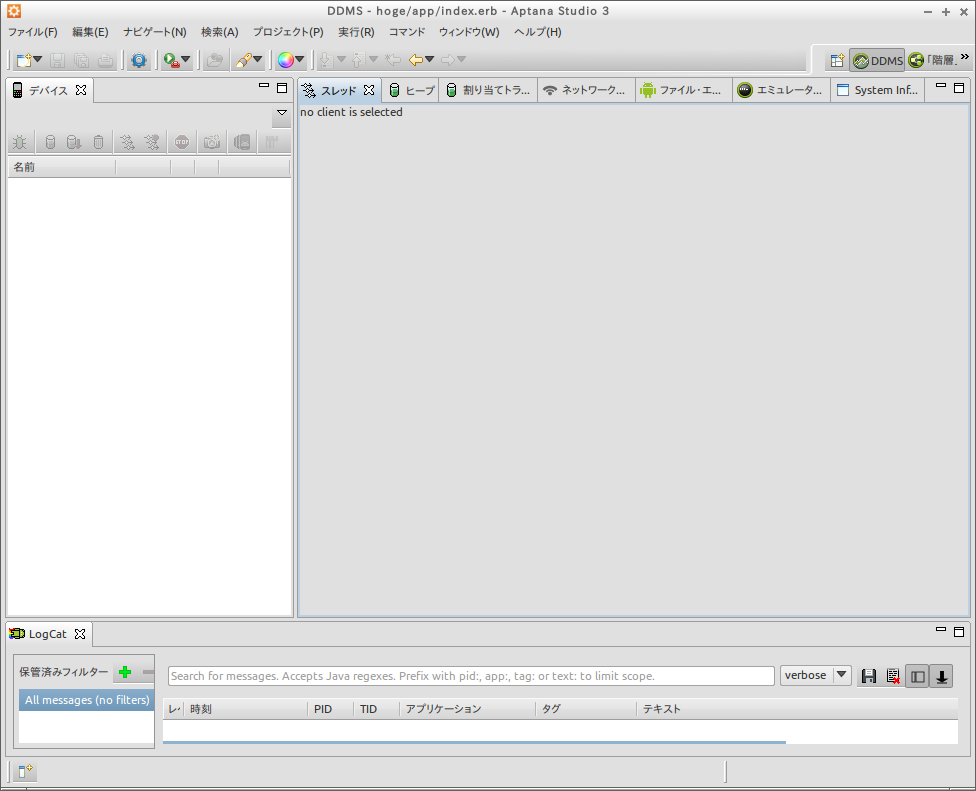The image size is (976, 791).
Task: Click the flashlight search icon
Action: coord(243,60)
